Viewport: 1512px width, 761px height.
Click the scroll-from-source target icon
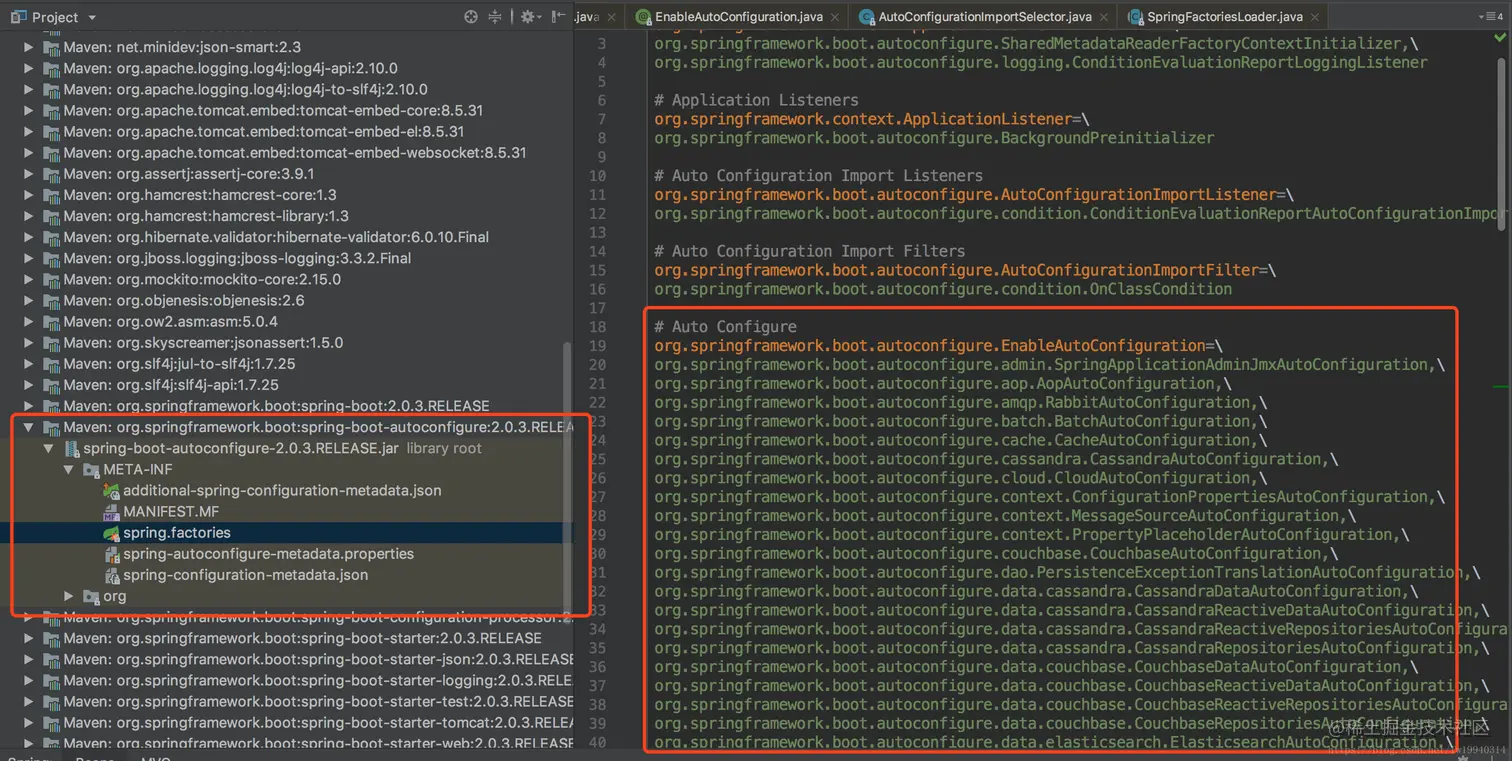471,17
